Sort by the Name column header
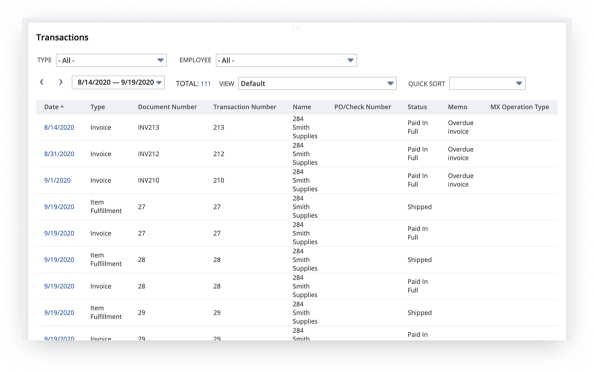This screenshot has height=372, width=594. pyautogui.click(x=302, y=107)
